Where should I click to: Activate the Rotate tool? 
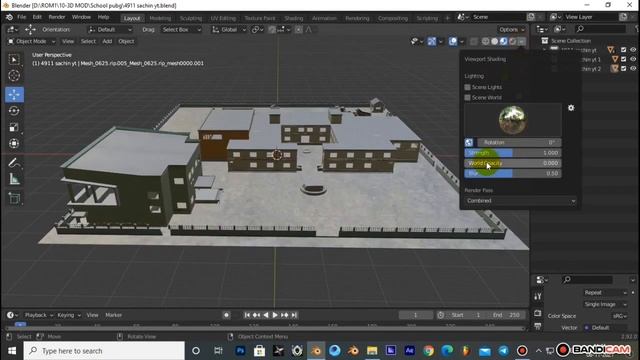click(14, 111)
